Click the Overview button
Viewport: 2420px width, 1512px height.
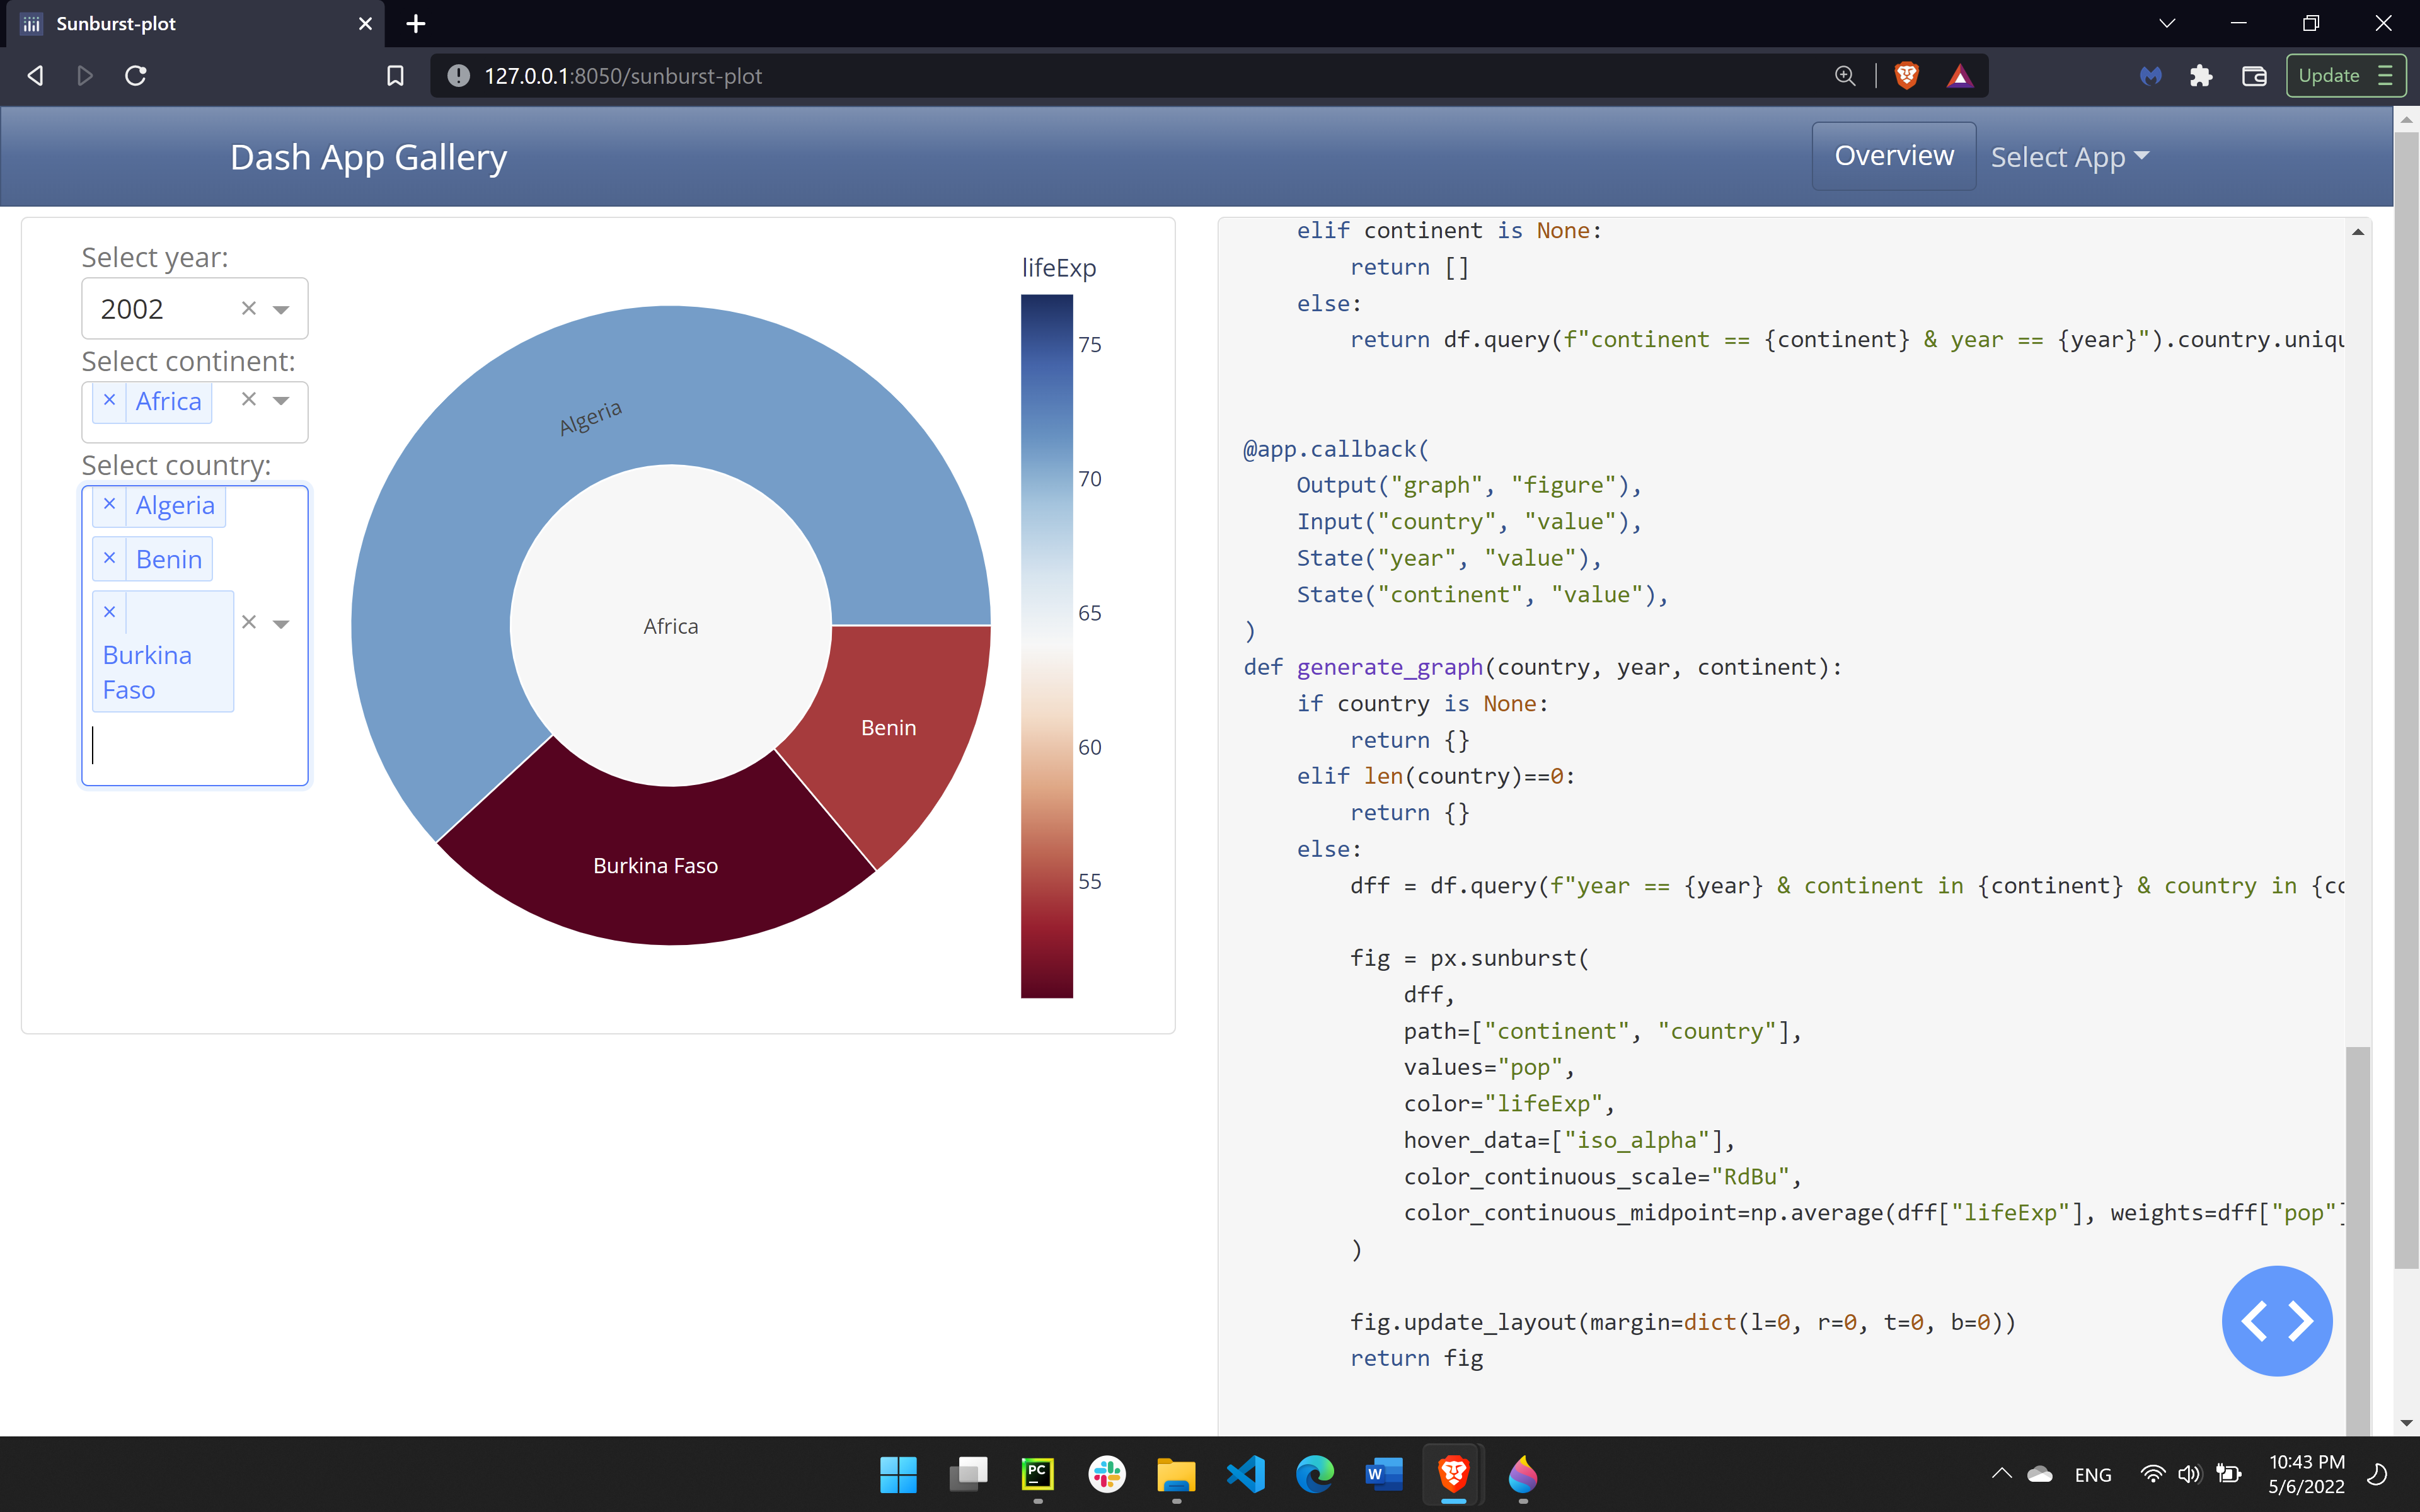[x=1893, y=156]
